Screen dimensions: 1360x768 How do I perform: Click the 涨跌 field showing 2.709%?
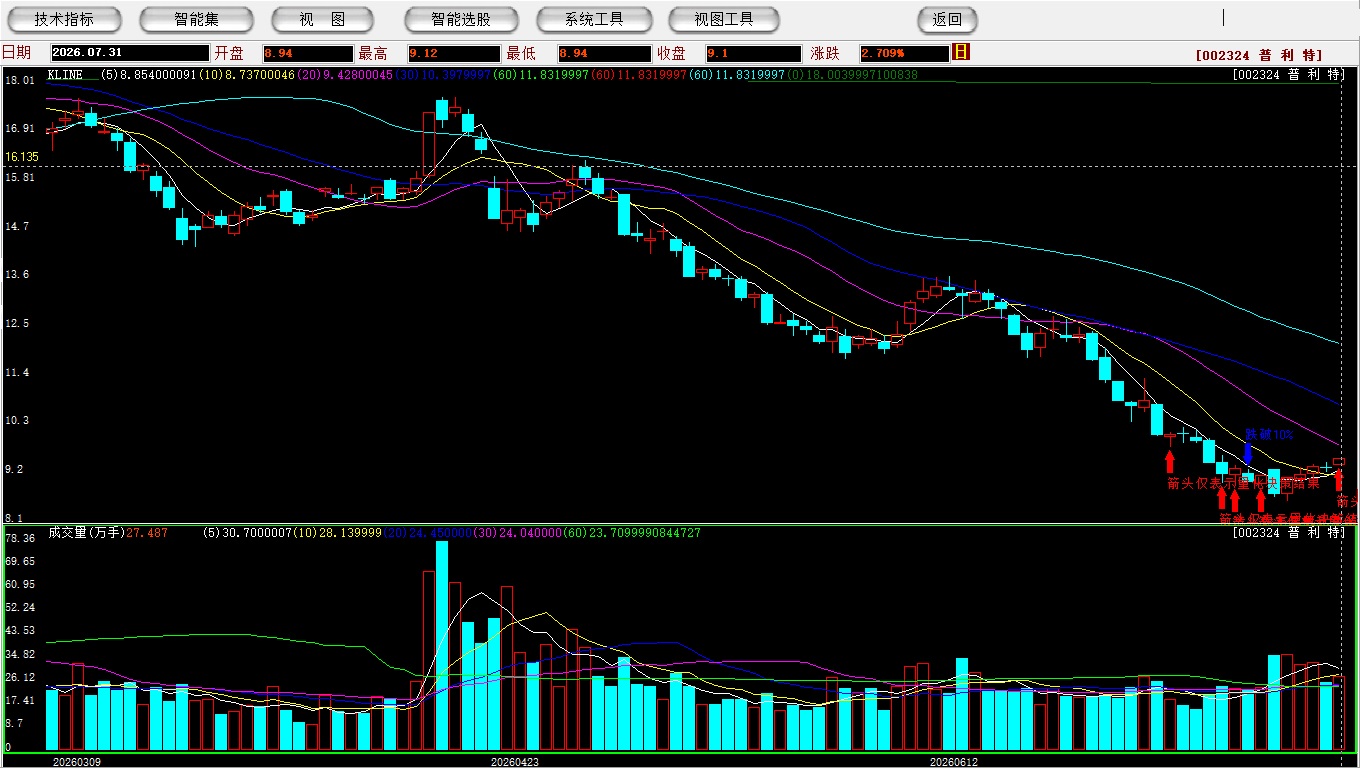pos(903,53)
